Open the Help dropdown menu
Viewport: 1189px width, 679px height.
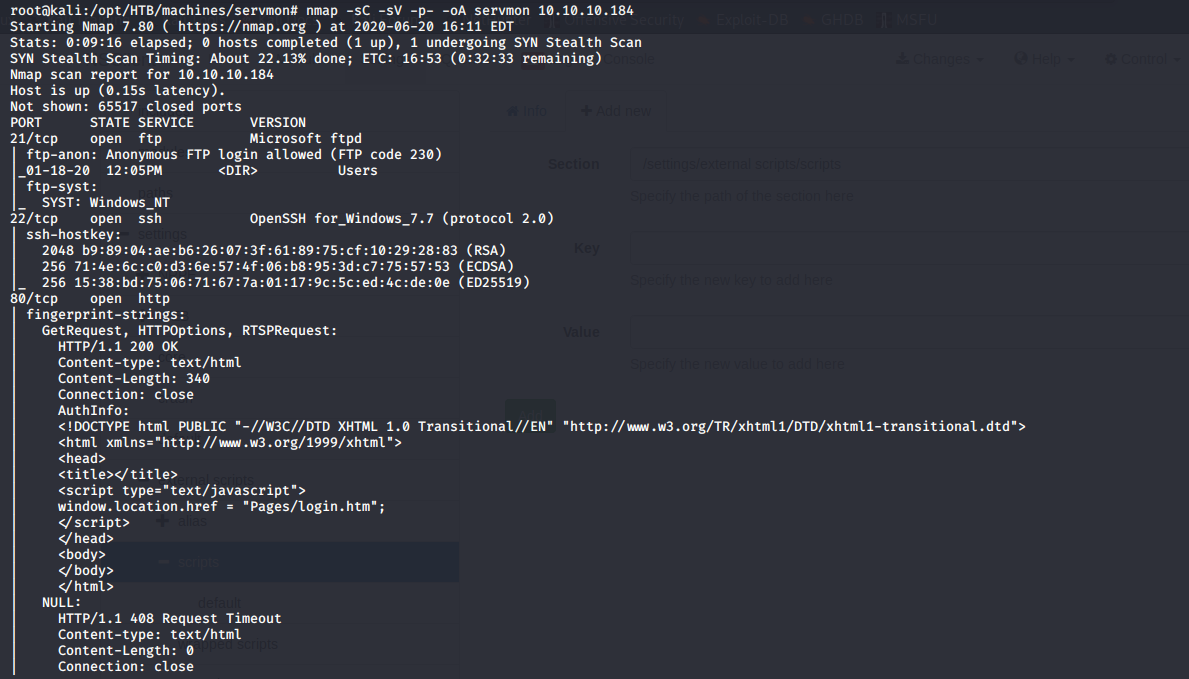1045,60
